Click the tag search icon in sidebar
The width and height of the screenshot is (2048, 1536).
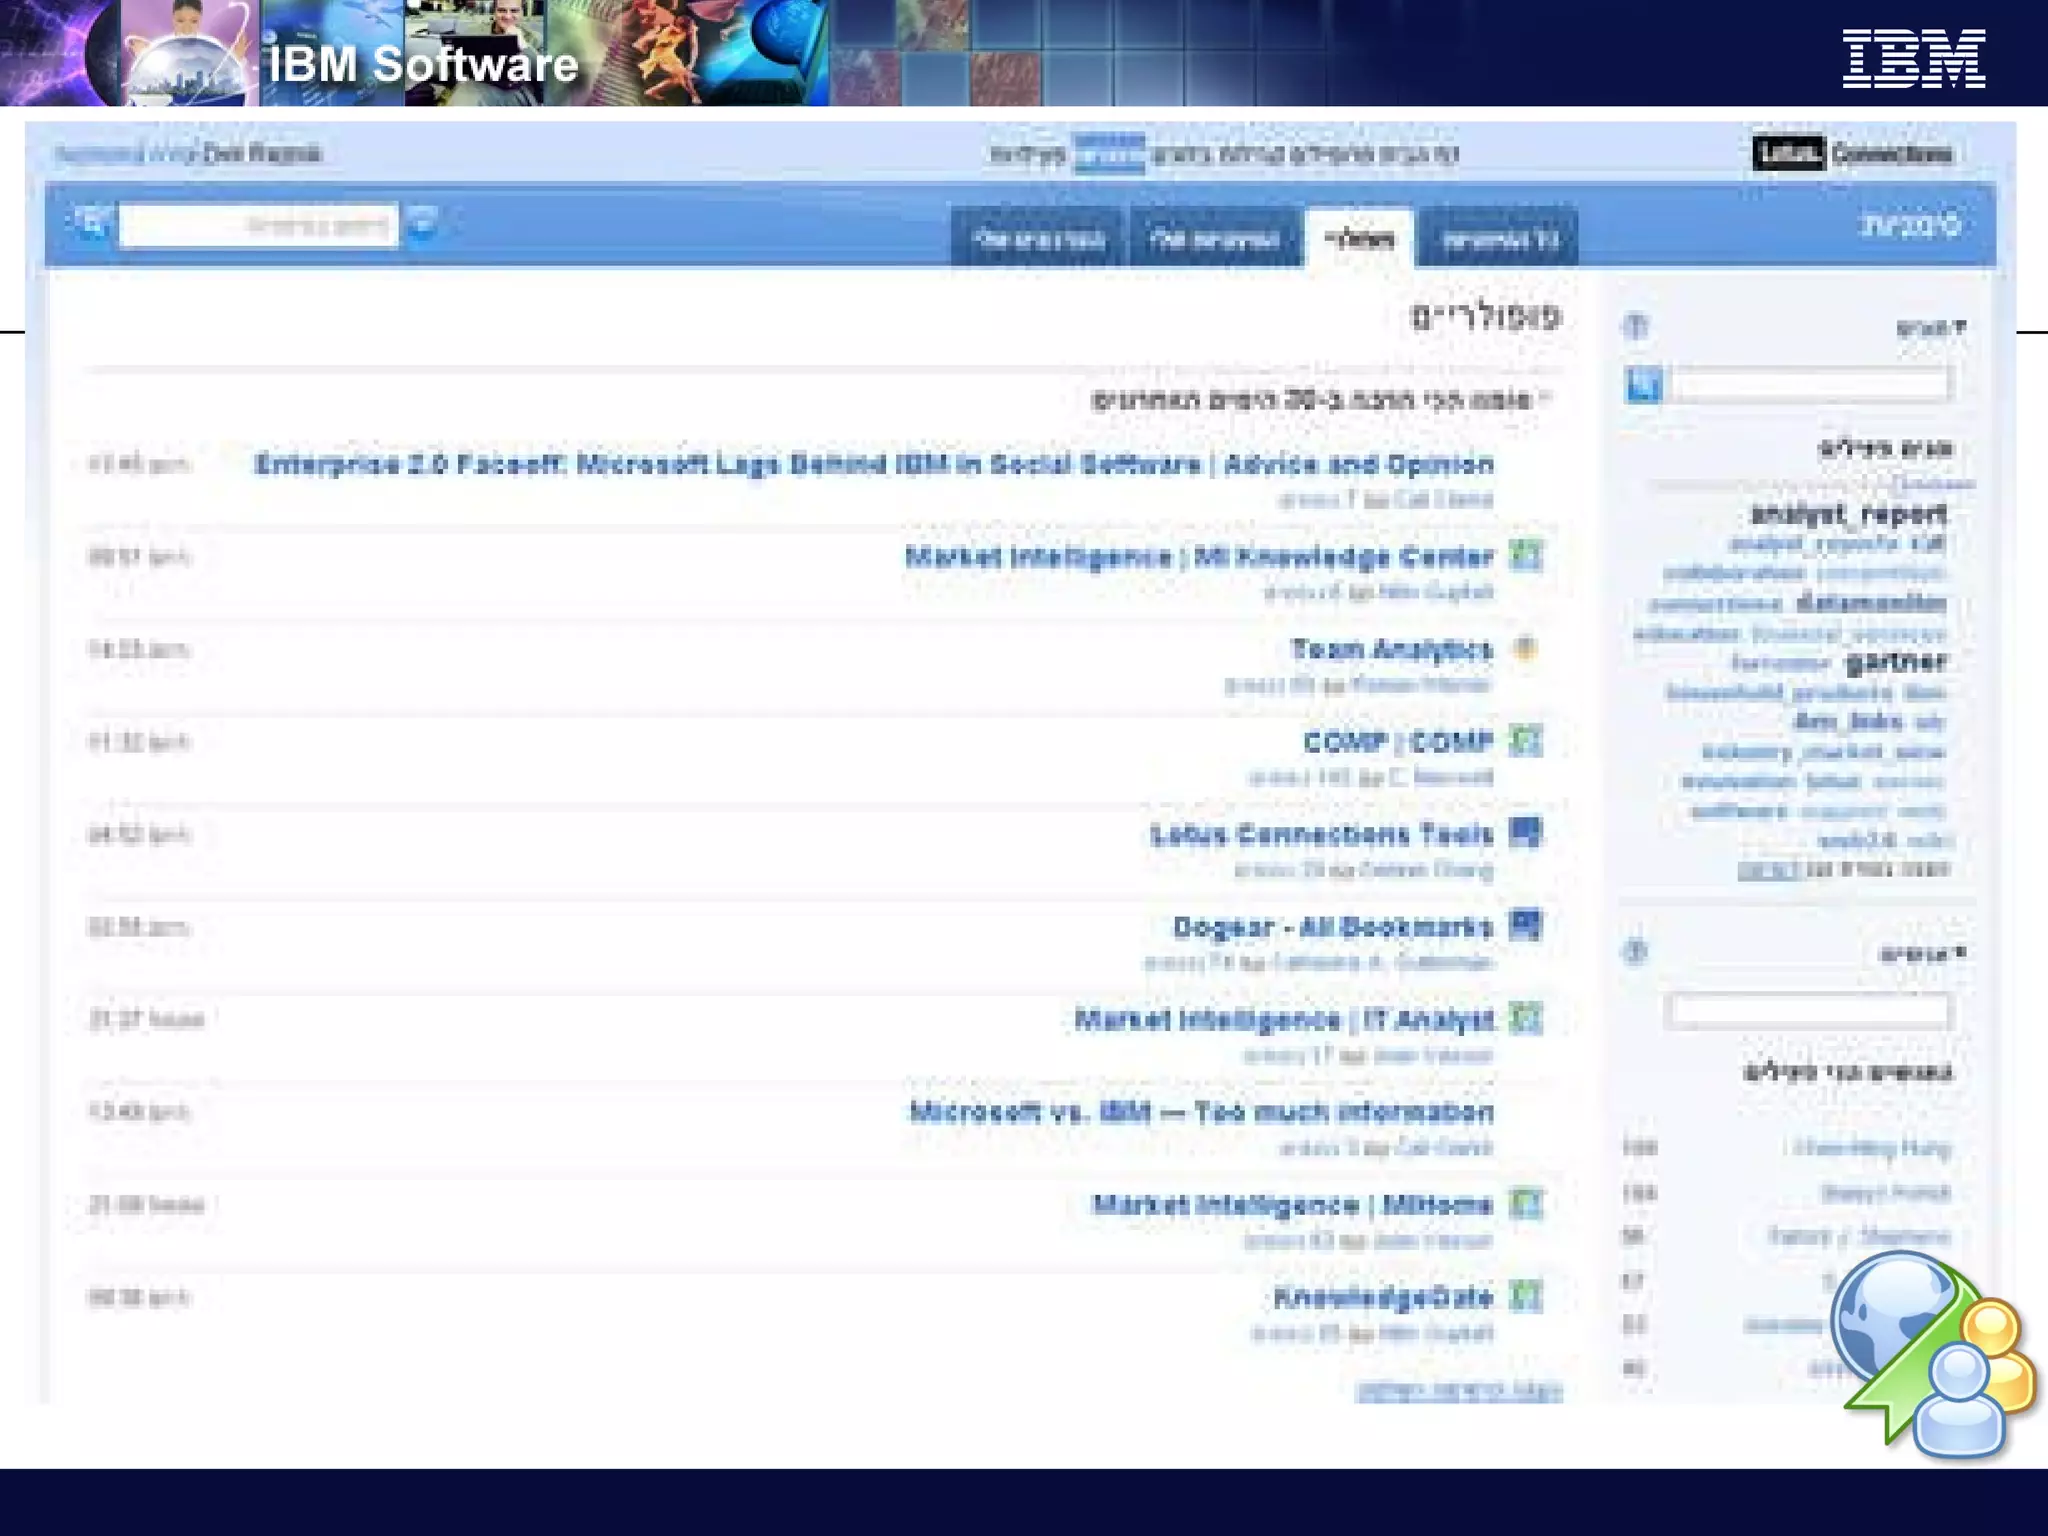coord(1643,384)
